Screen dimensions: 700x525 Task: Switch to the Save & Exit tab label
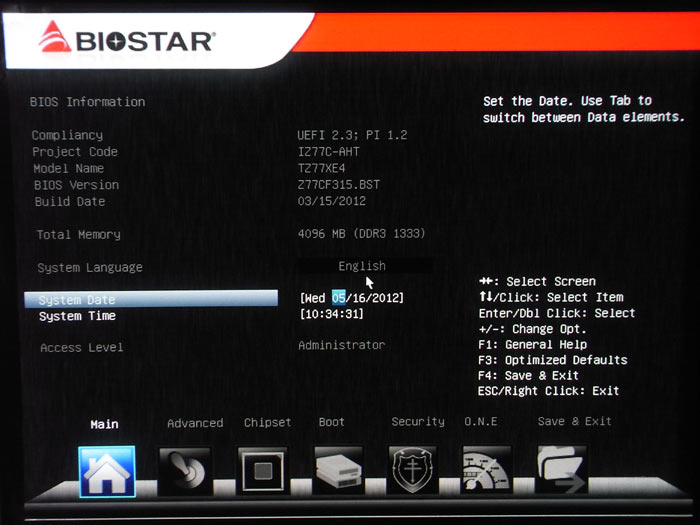click(x=575, y=421)
